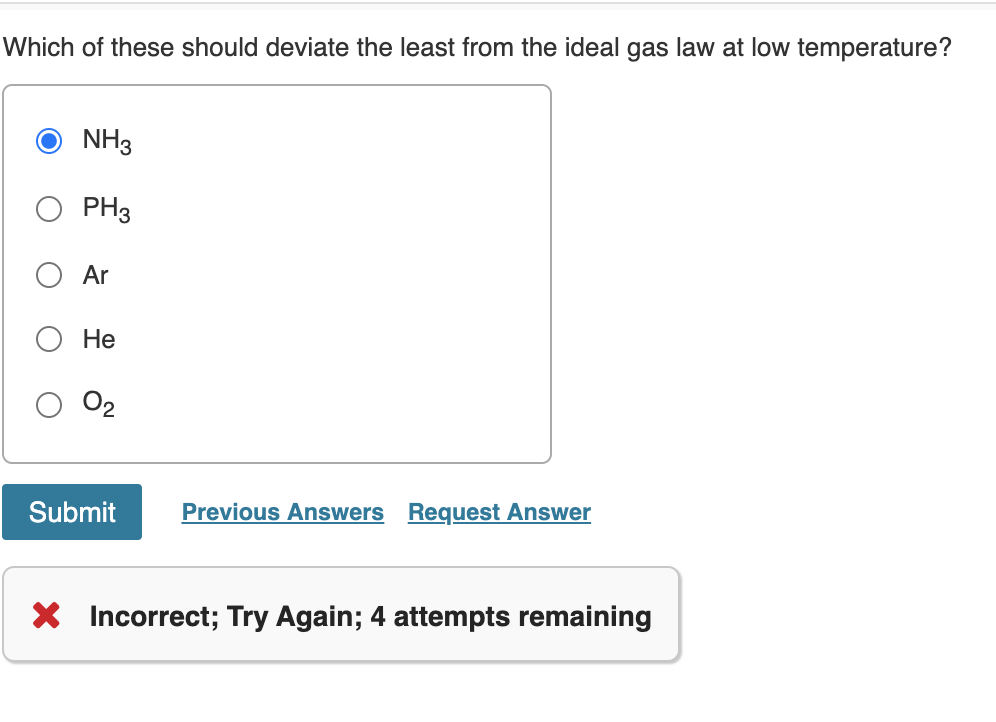Click the currently selected NH3 option
996x722 pixels.
point(48,141)
